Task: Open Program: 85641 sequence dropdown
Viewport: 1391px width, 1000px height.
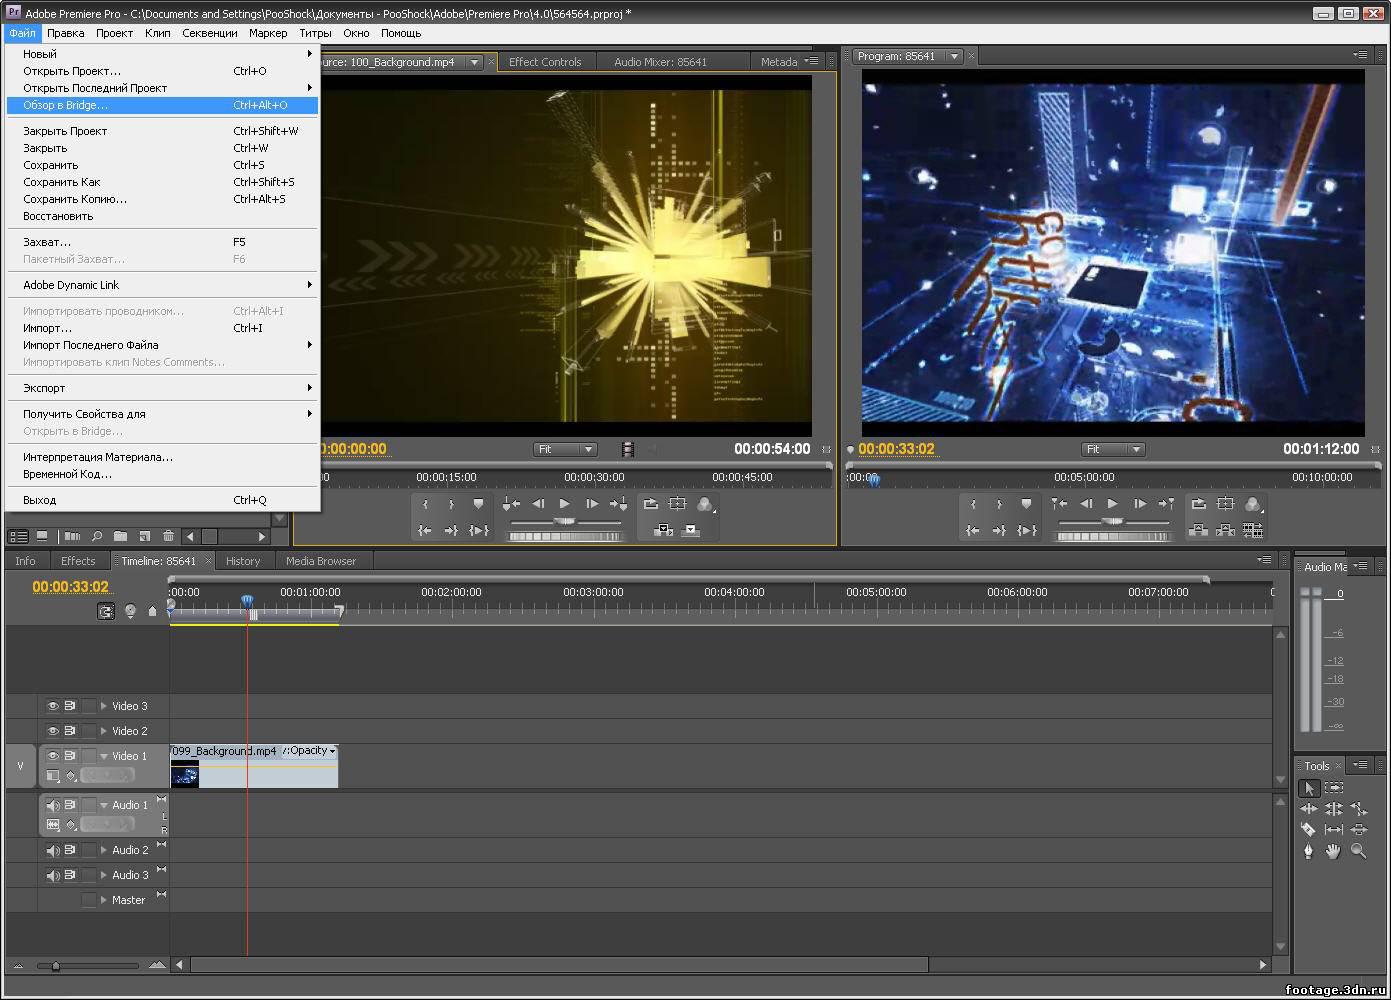Action: 954,56
